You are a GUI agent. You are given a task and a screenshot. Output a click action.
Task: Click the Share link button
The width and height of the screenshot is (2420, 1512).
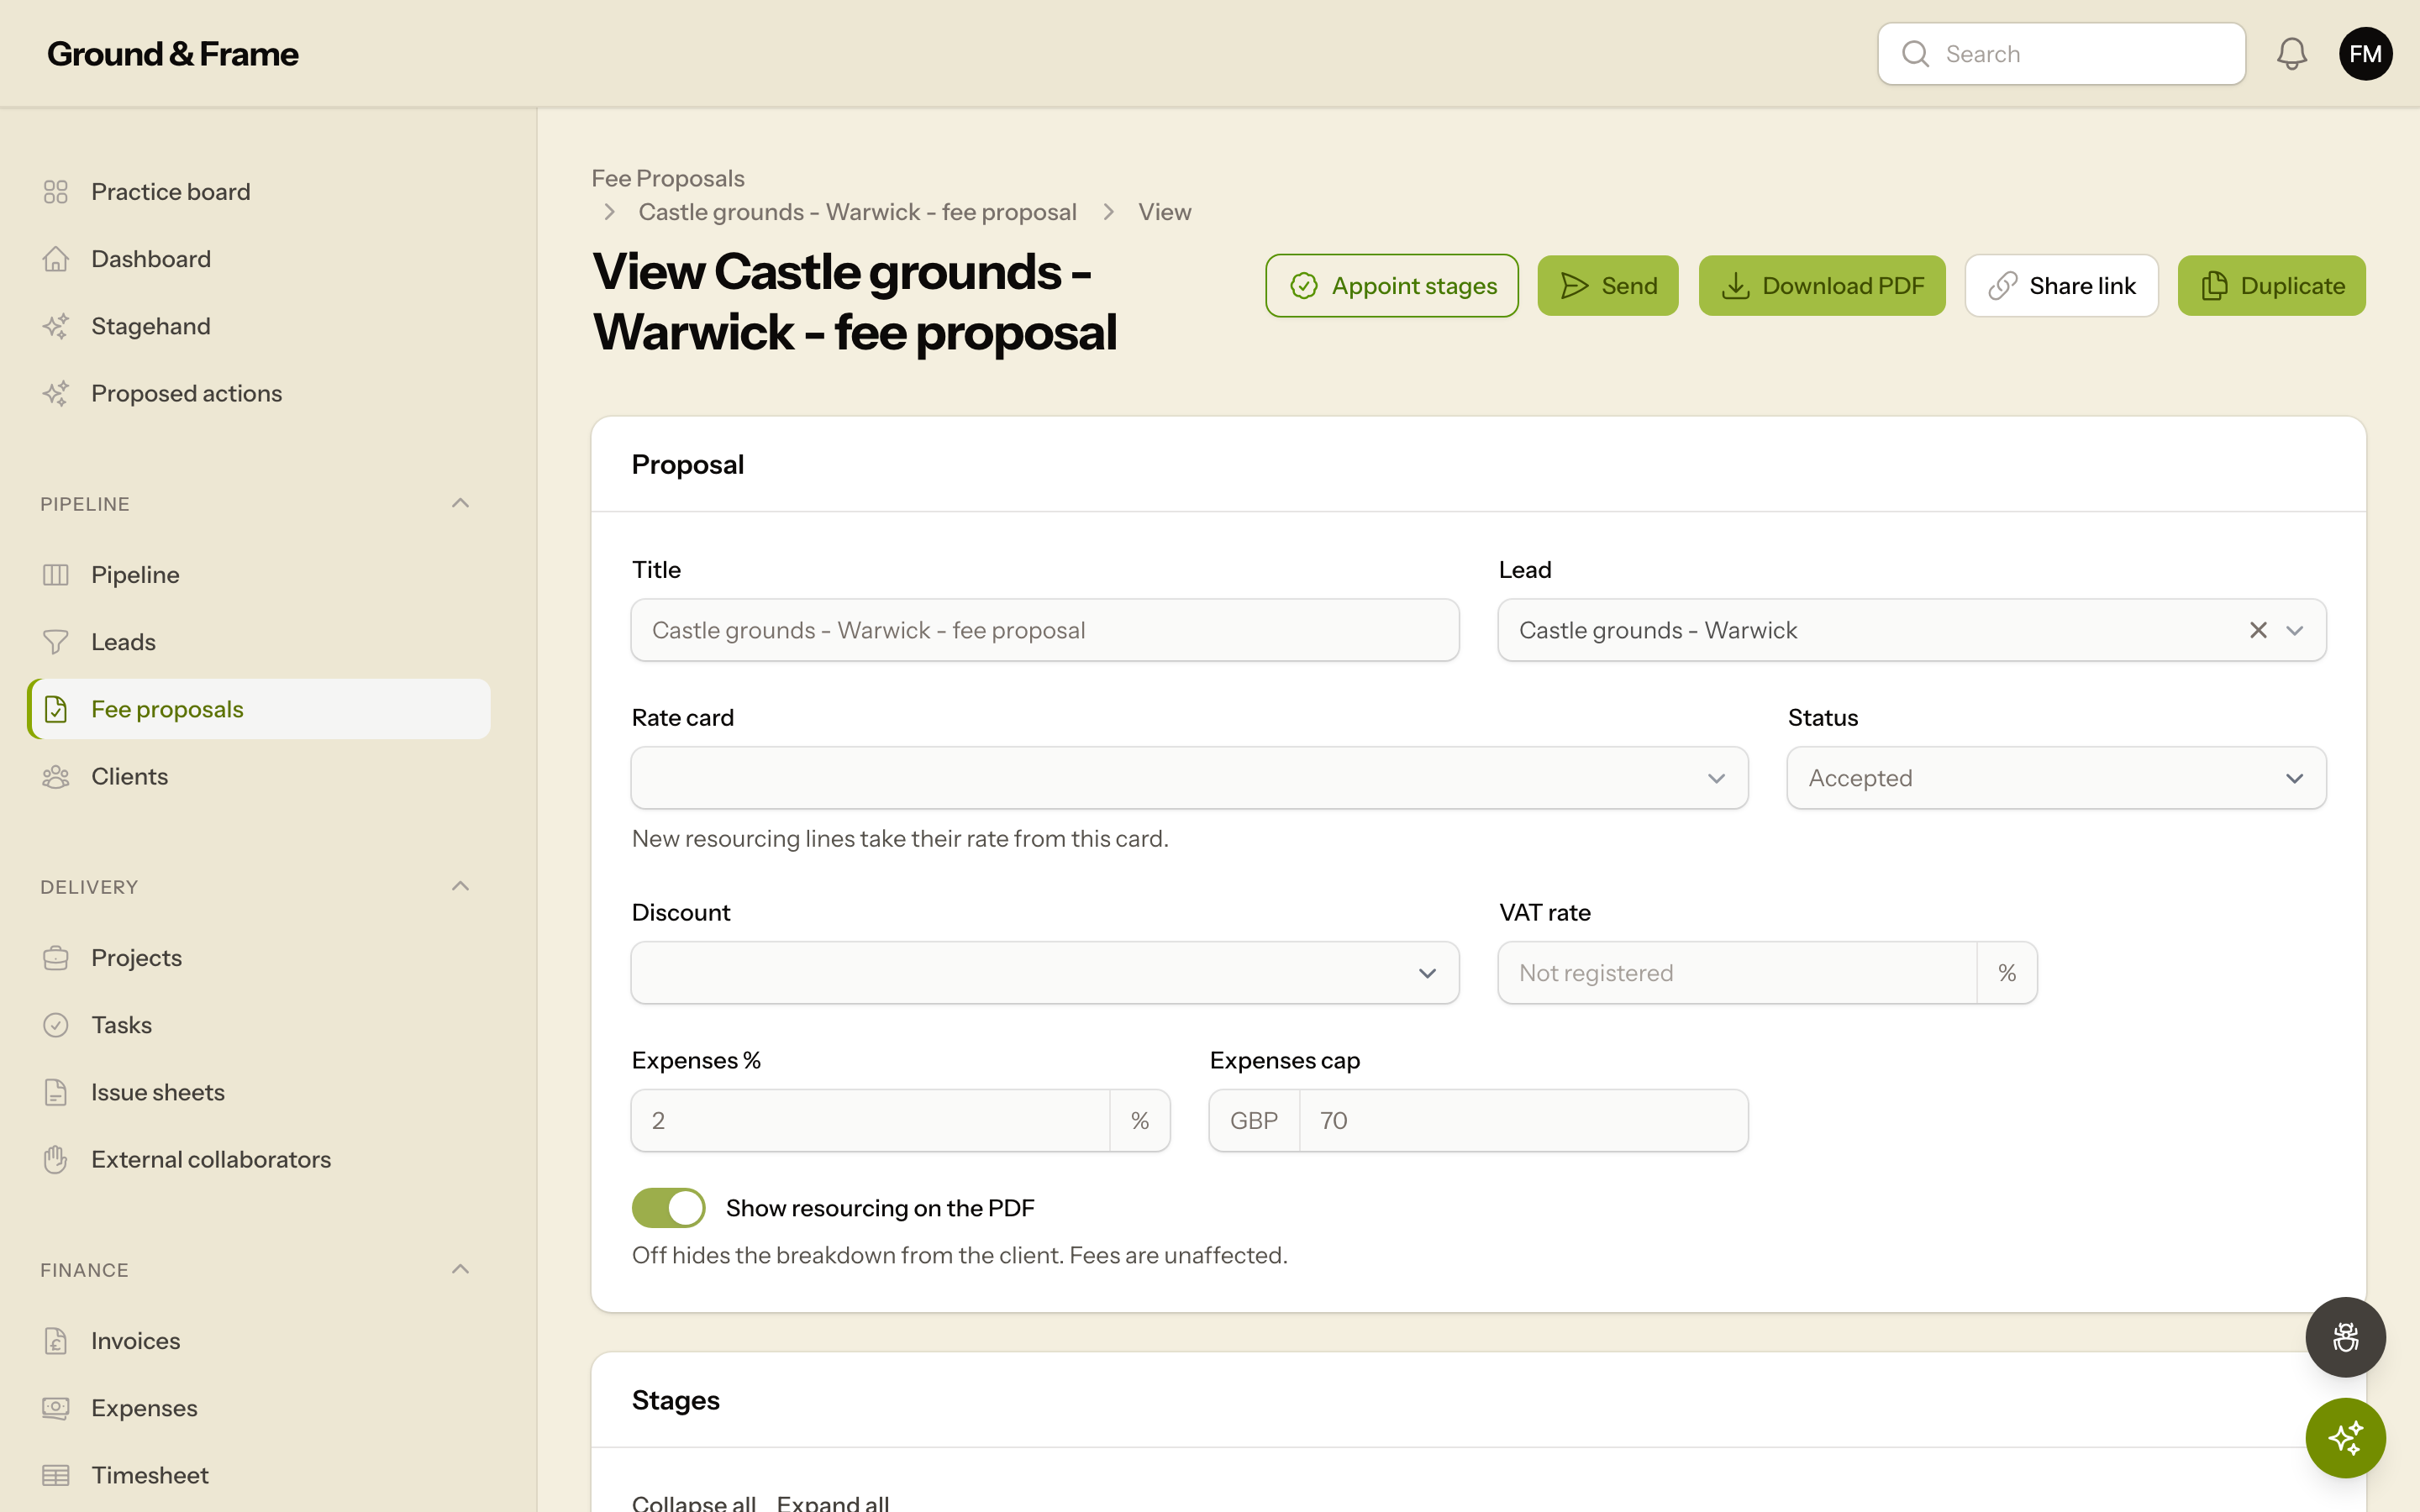tap(2061, 286)
